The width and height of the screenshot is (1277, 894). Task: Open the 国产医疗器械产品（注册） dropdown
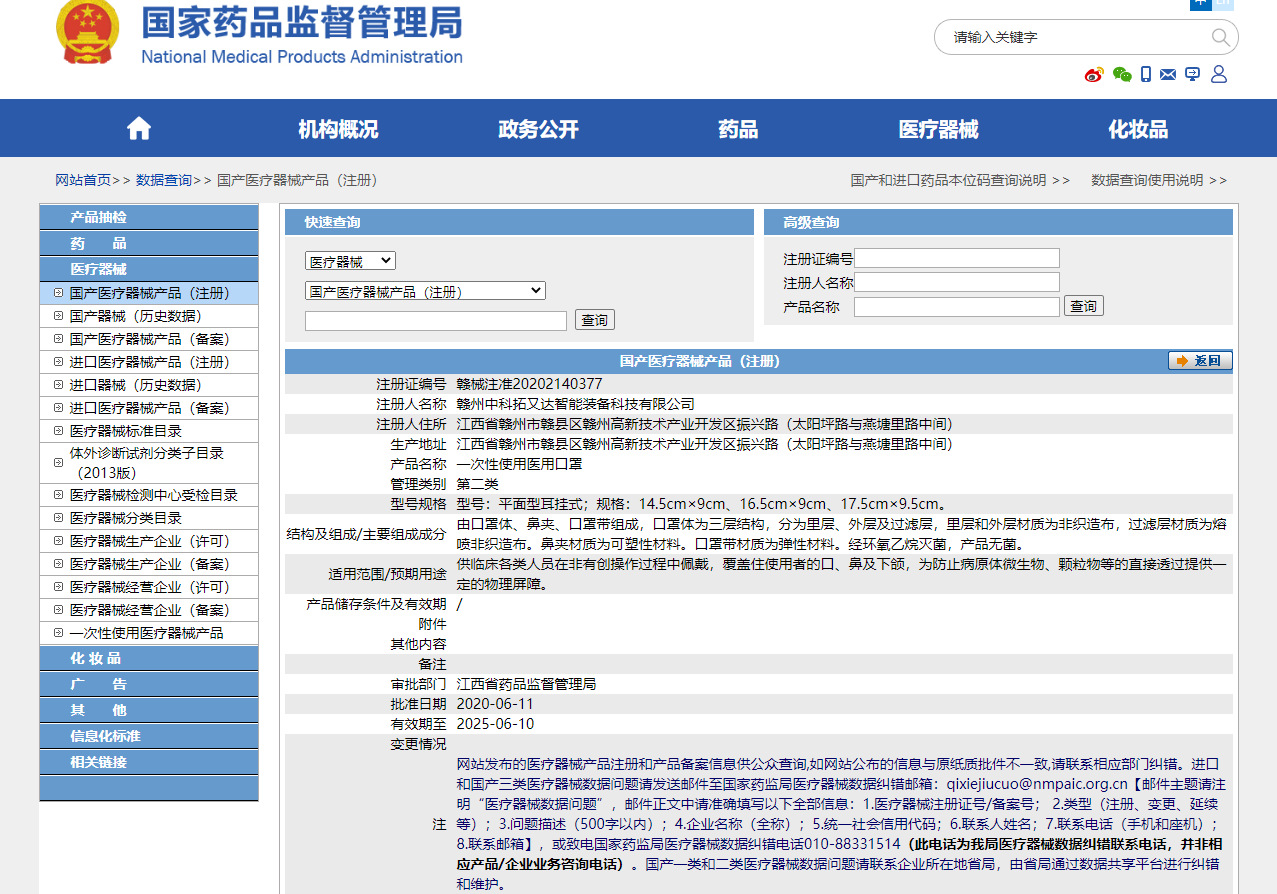(x=425, y=291)
